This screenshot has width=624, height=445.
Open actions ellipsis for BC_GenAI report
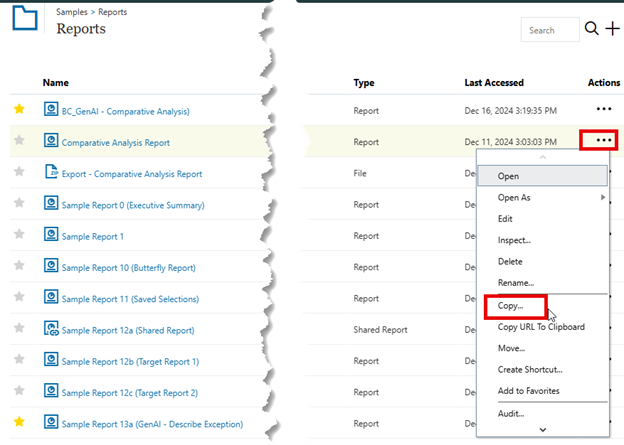click(x=603, y=109)
